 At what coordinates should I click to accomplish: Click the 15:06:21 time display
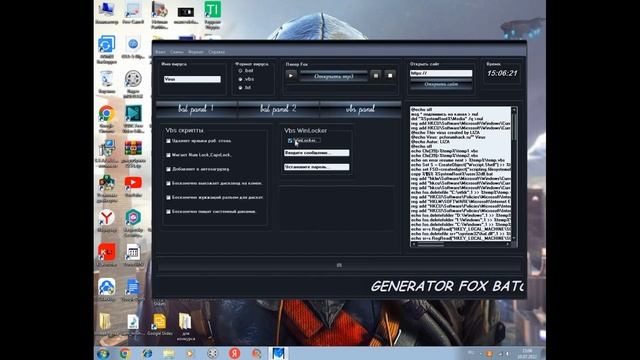click(502, 73)
